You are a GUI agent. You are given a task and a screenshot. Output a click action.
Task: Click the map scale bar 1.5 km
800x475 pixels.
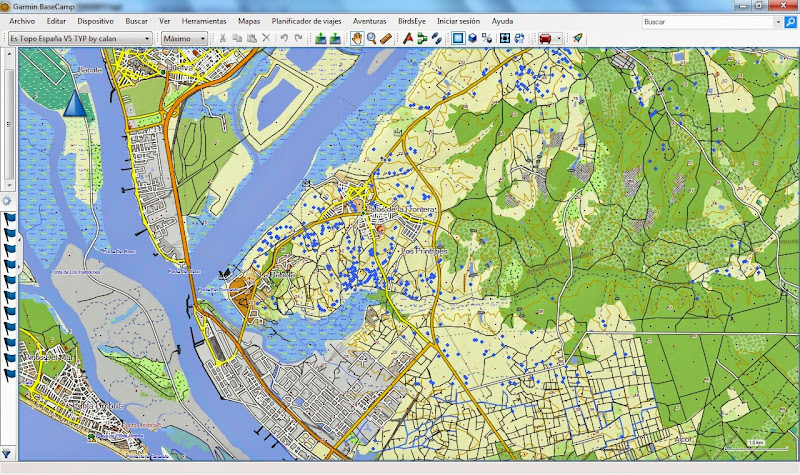[x=756, y=445]
